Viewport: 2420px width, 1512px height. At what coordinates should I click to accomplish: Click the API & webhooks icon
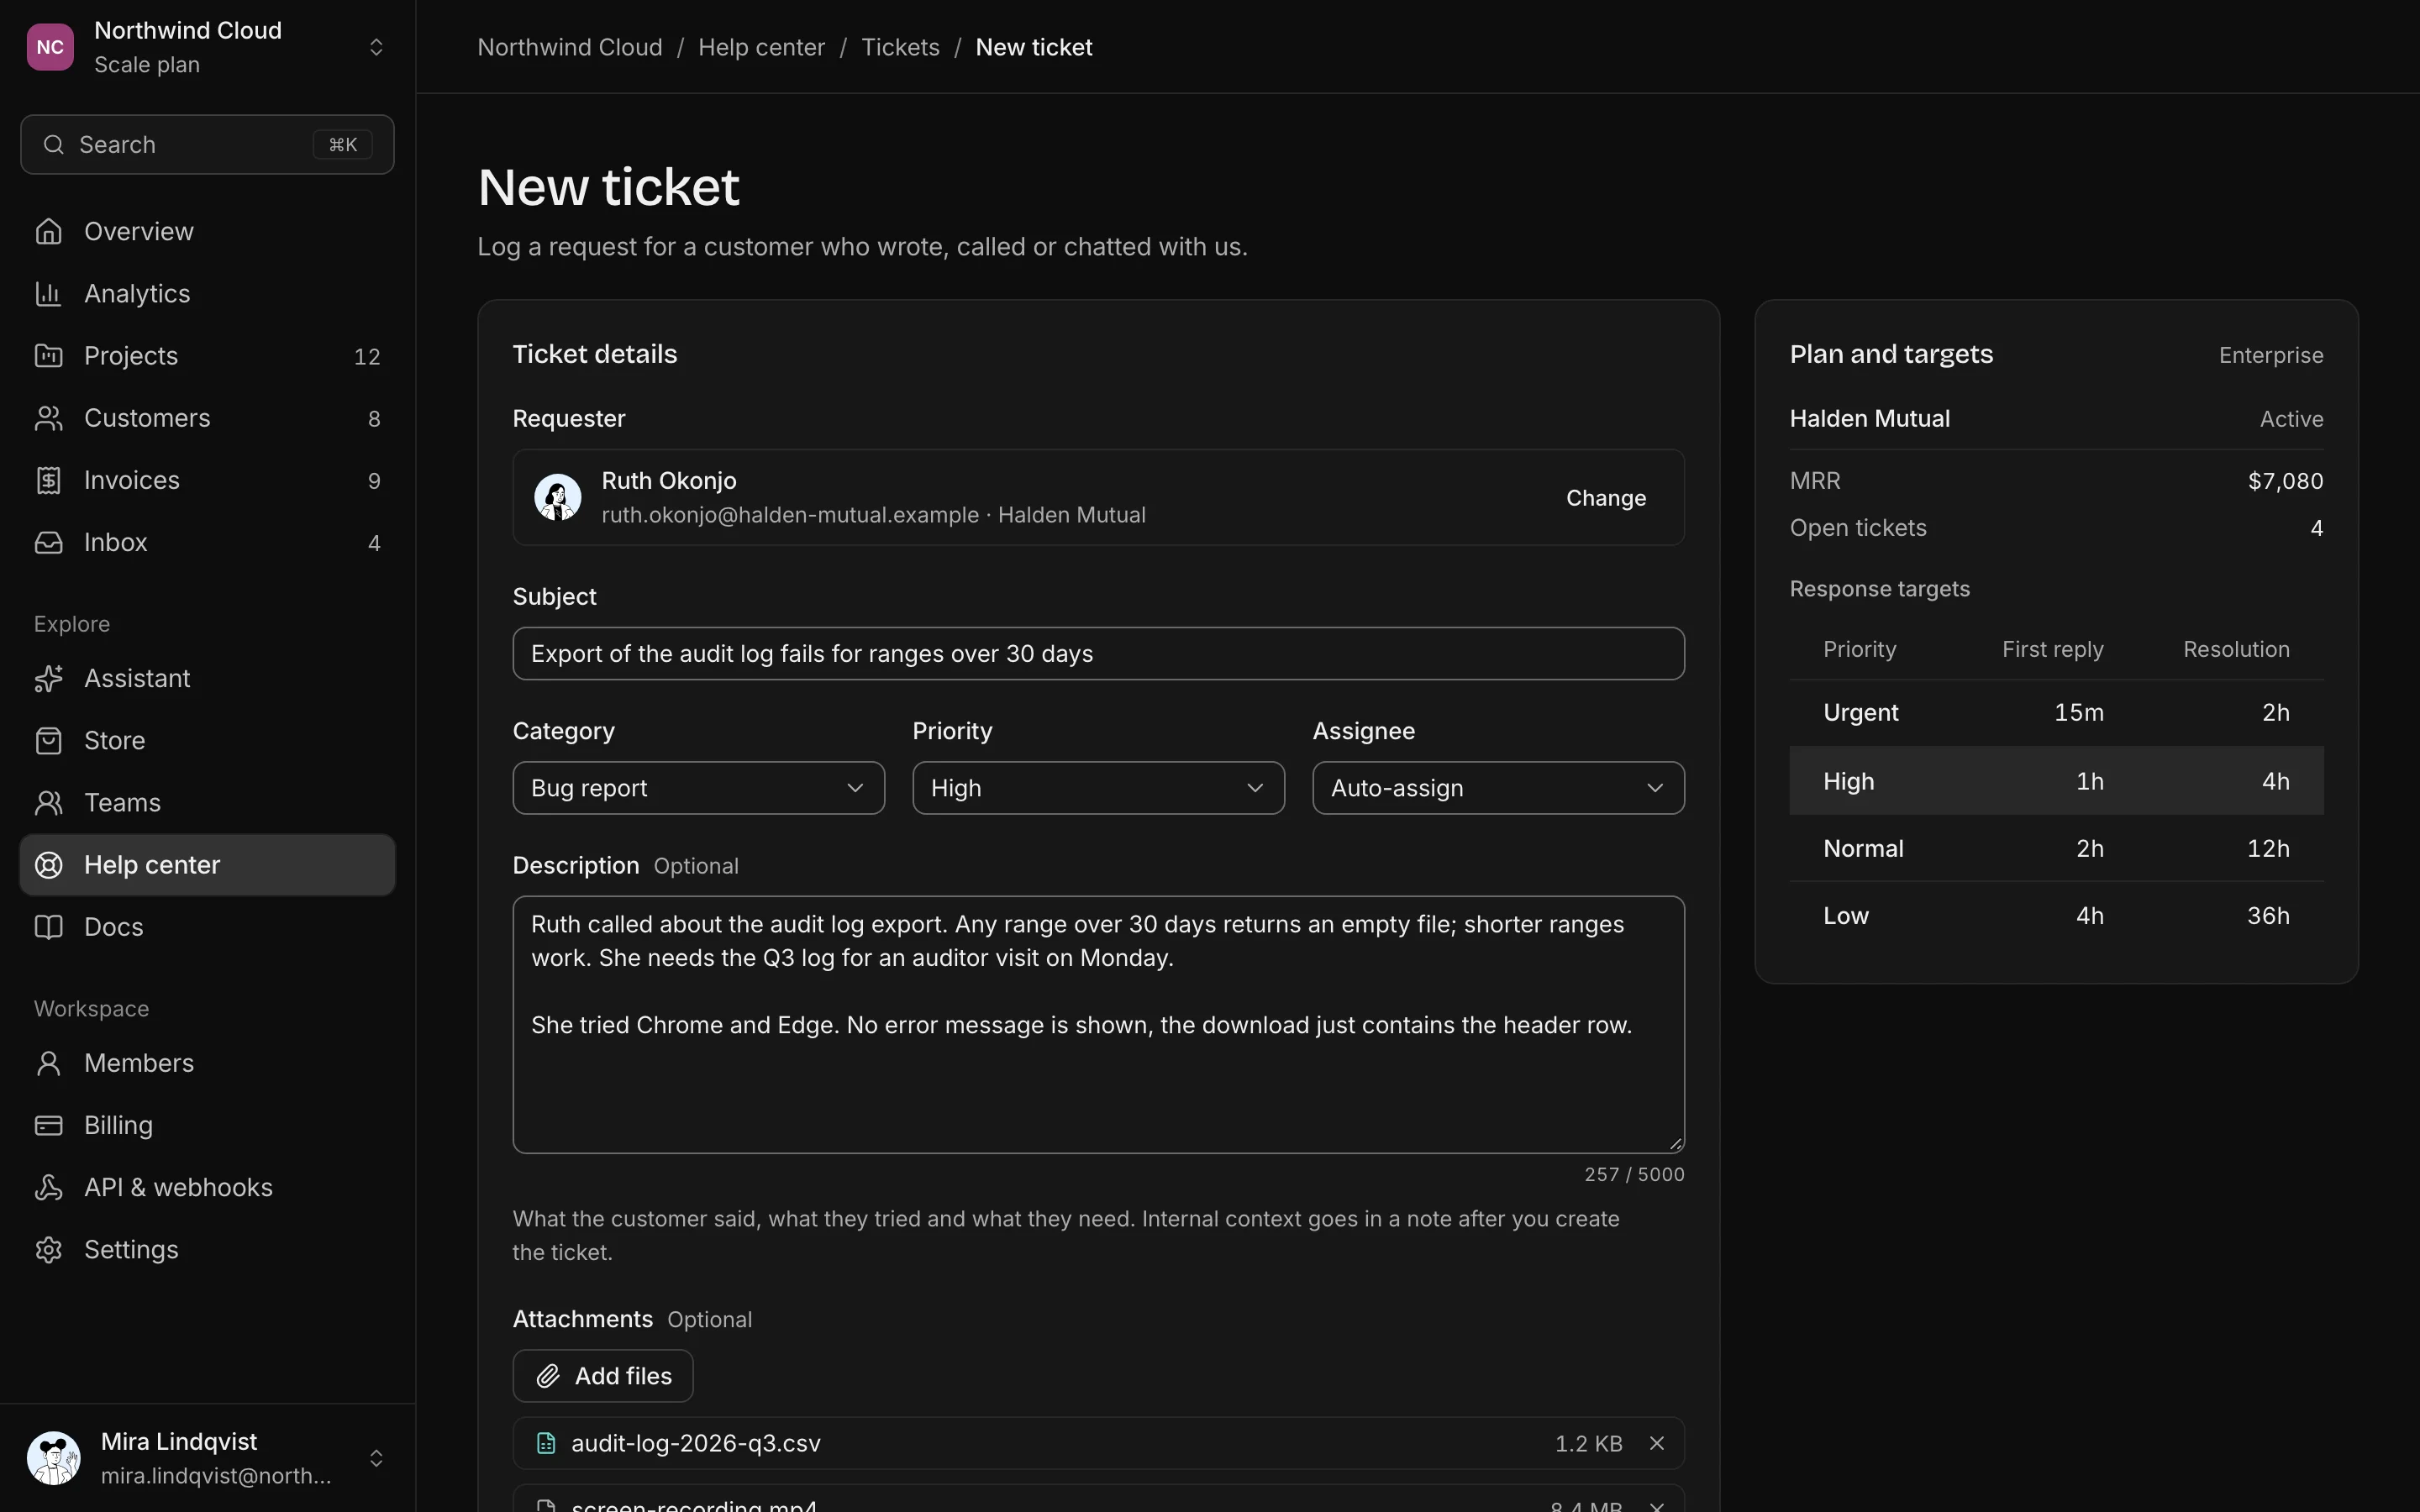[48, 1186]
